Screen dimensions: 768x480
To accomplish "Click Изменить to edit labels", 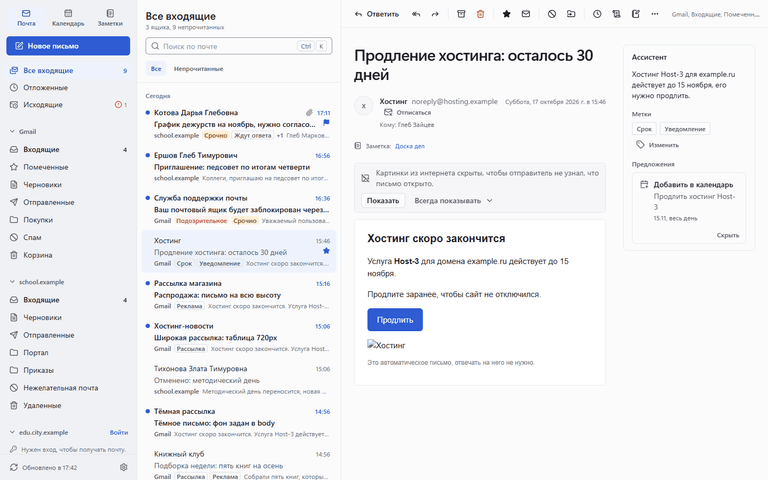I will (658, 145).
